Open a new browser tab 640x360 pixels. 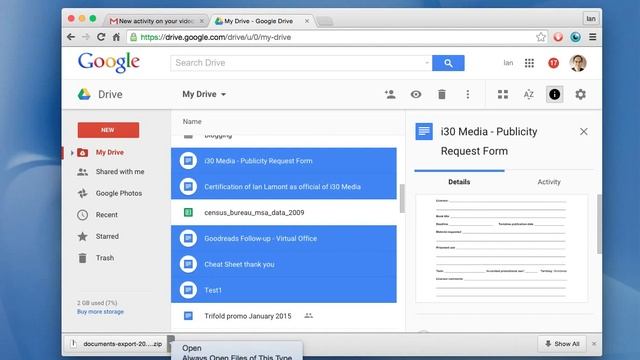[x=325, y=21]
